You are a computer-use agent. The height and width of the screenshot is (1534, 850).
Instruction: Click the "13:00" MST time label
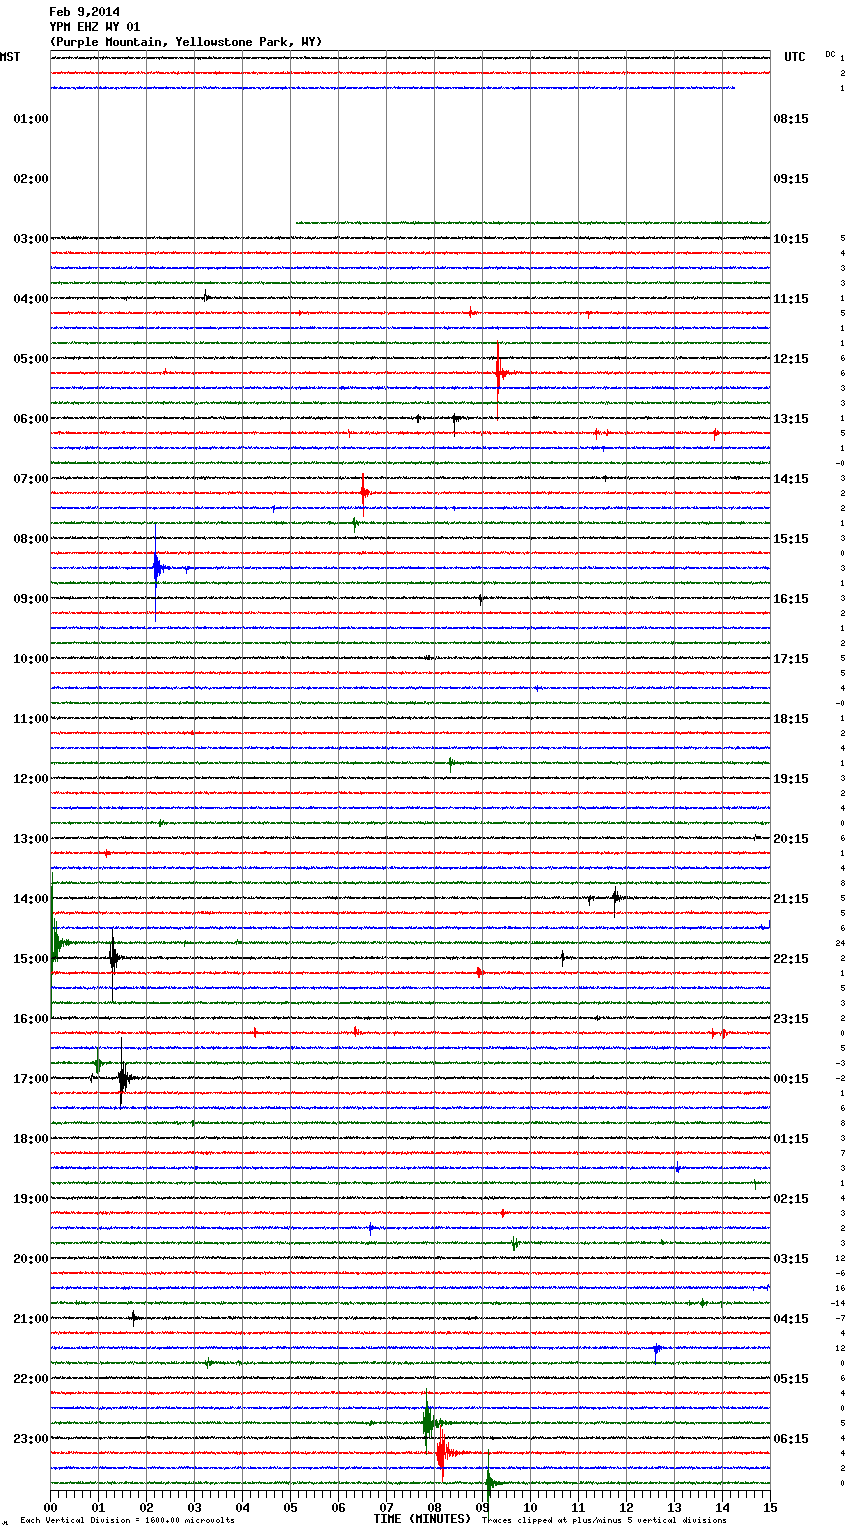[x=30, y=839]
